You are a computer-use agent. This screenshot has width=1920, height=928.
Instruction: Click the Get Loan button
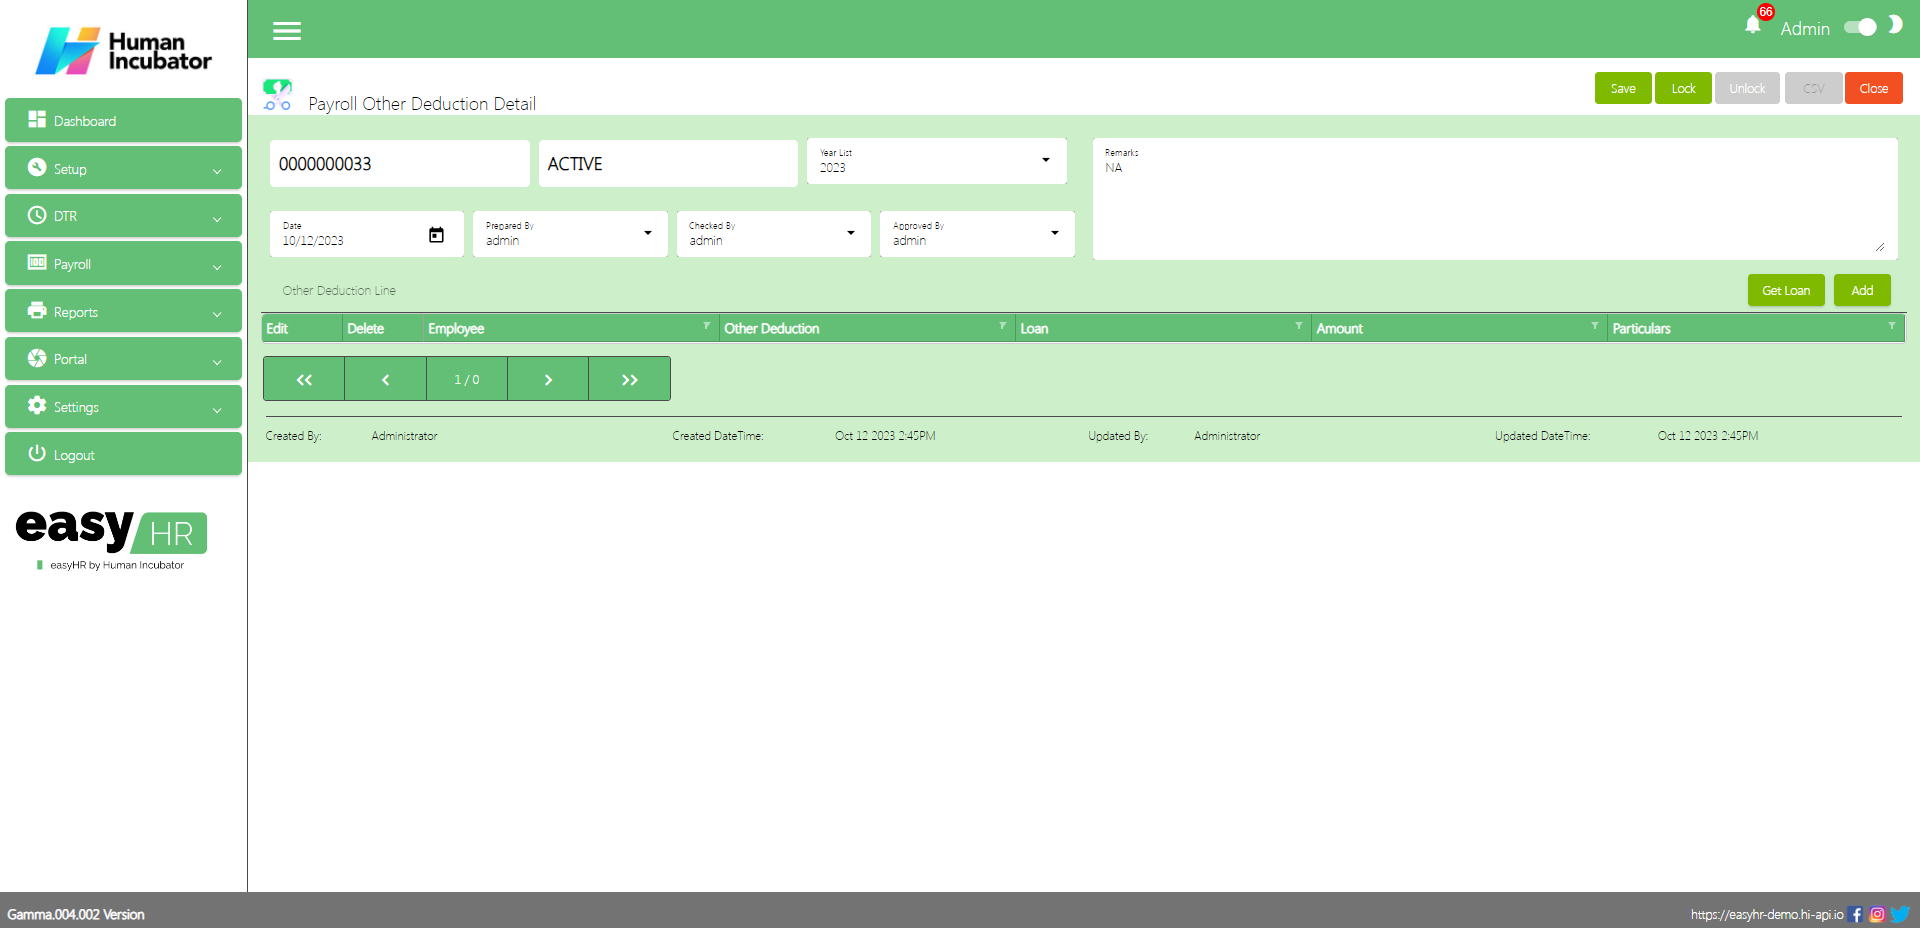pyautogui.click(x=1786, y=290)
